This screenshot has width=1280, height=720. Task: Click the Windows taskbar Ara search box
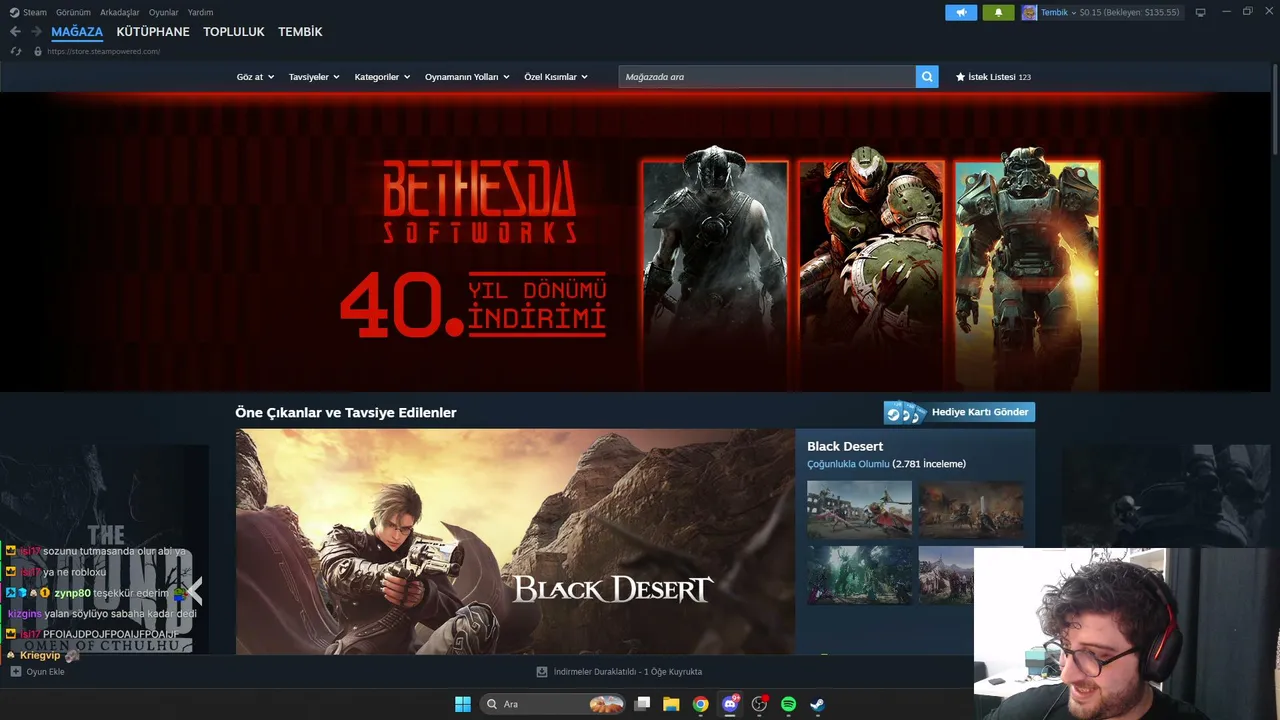tap(552, 704)
